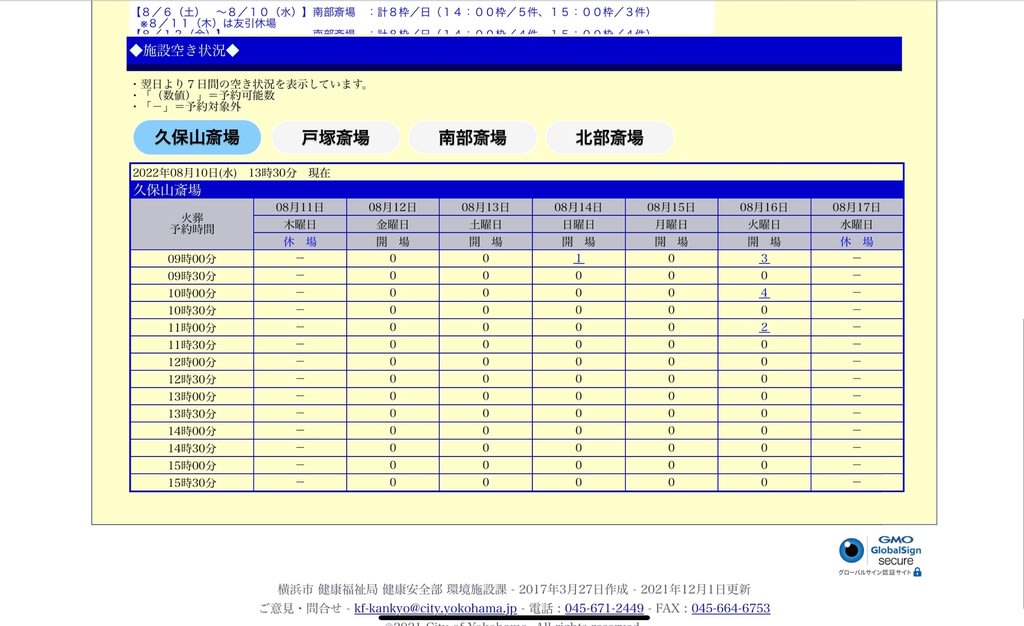This screenshot has height=626, width=1024.
Task: Select the 13時00分 time row label
Action: coord(192,396)
